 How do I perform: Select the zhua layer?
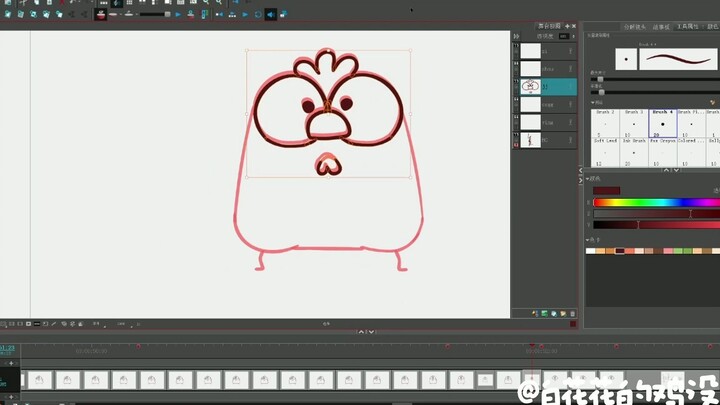pos(545,69)
